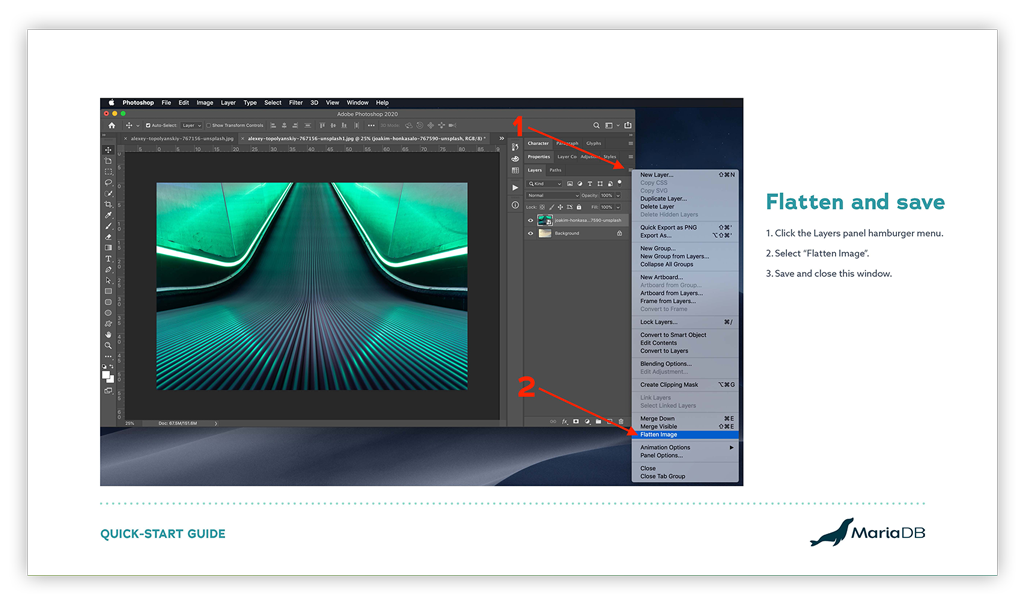
Task: Open the Filter menu in menu bar
Action: coord(296,102)
